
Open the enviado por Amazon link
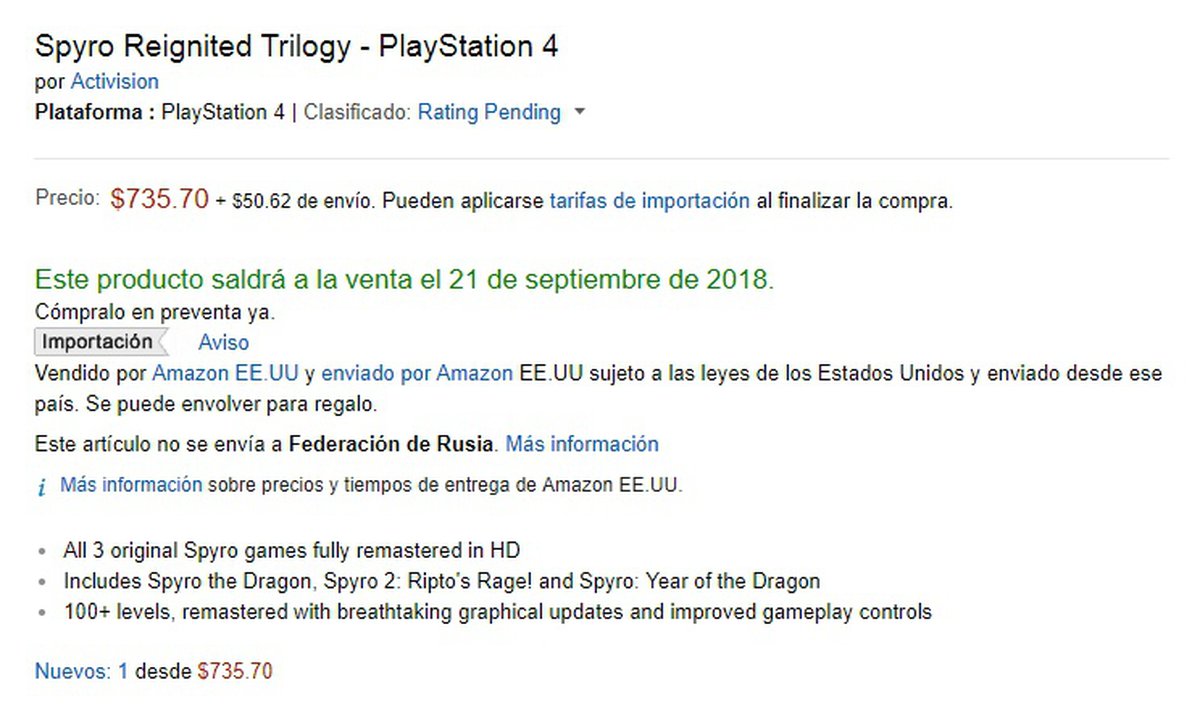coord(417,374)
